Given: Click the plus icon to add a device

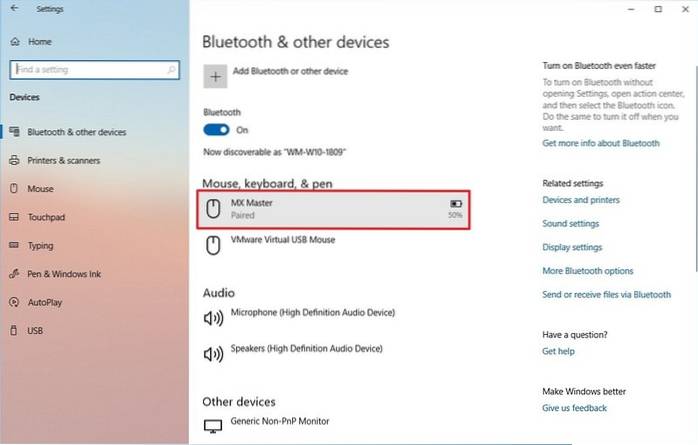Looking at the screenshot, I should pyautogui.click(x=213, y=75).
